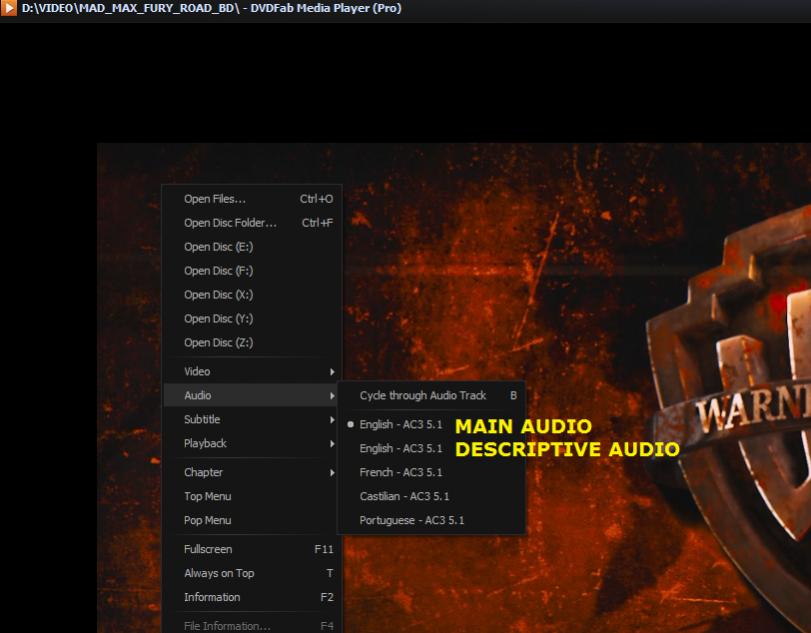Click the highlighted Audio menu item
This screenshot has height=633, width=811.
[x=252, y=395]
